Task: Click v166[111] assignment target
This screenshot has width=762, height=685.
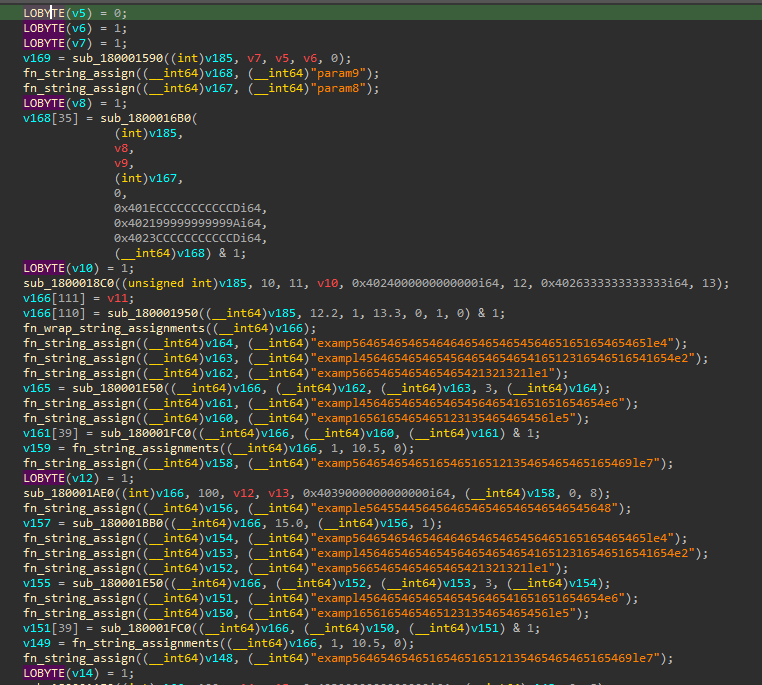Action: pos(54,298)
